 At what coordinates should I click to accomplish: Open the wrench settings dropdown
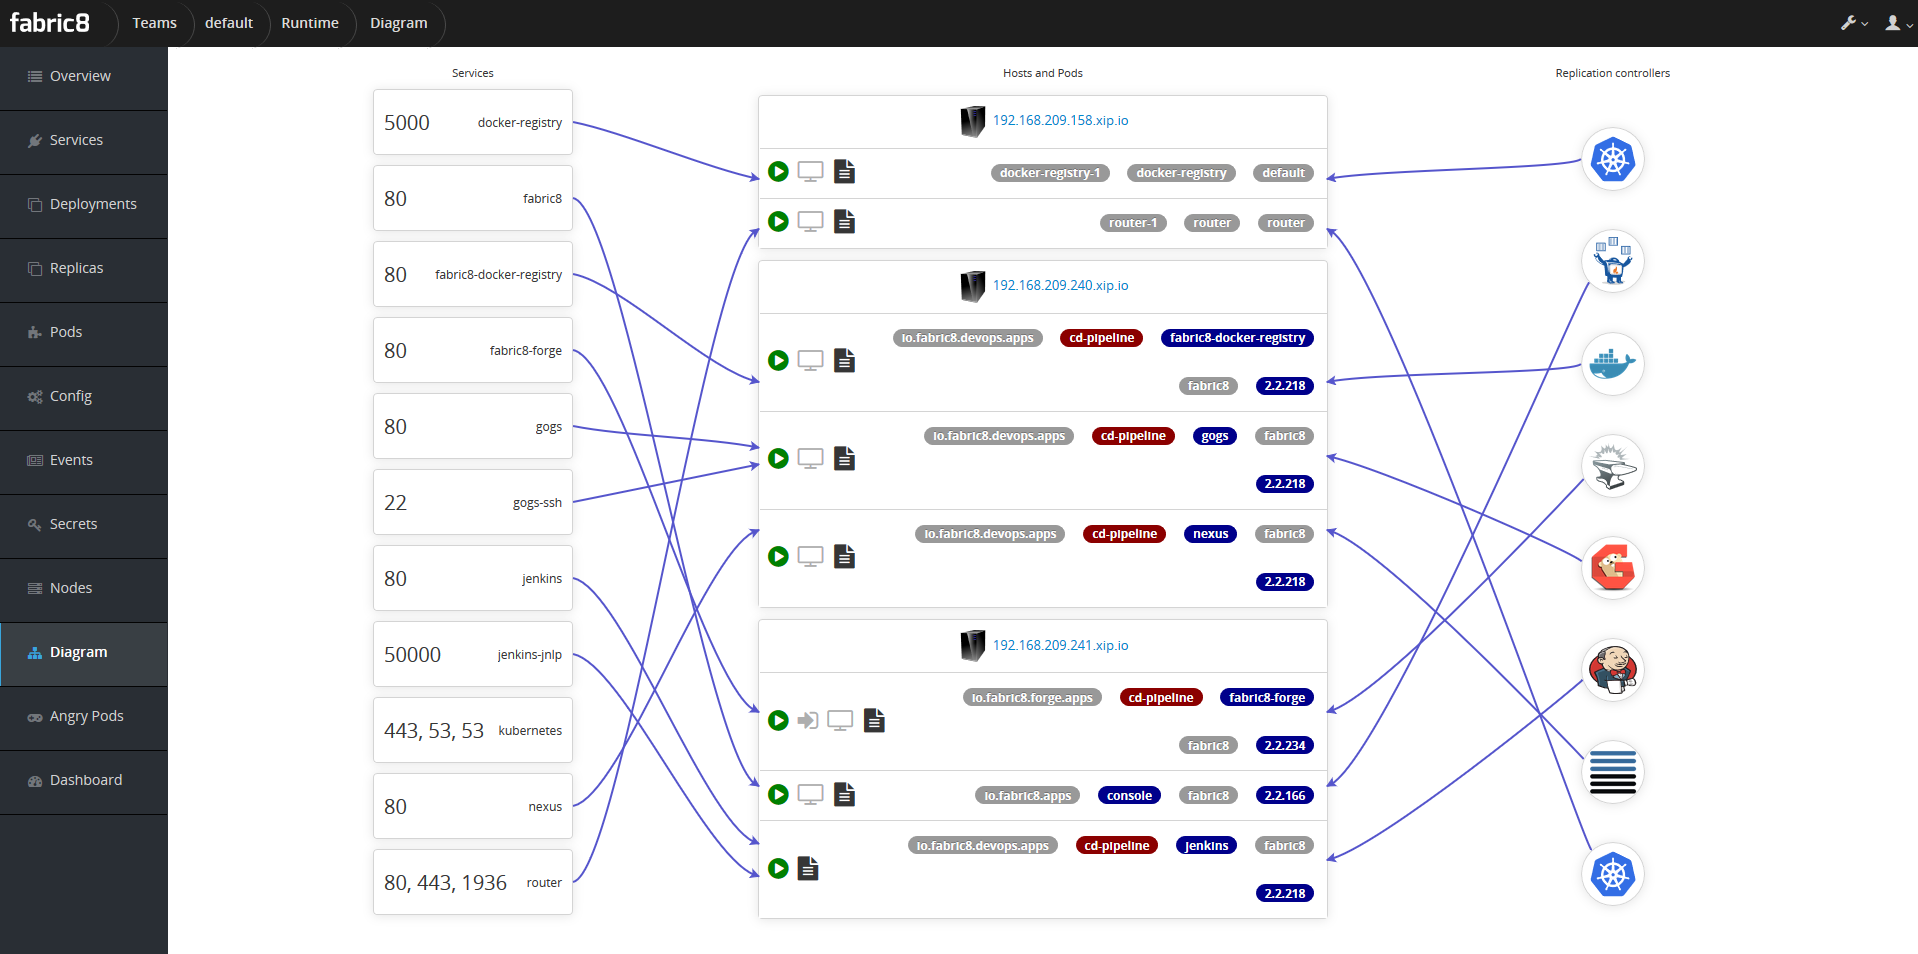[x=1854, y=23]
